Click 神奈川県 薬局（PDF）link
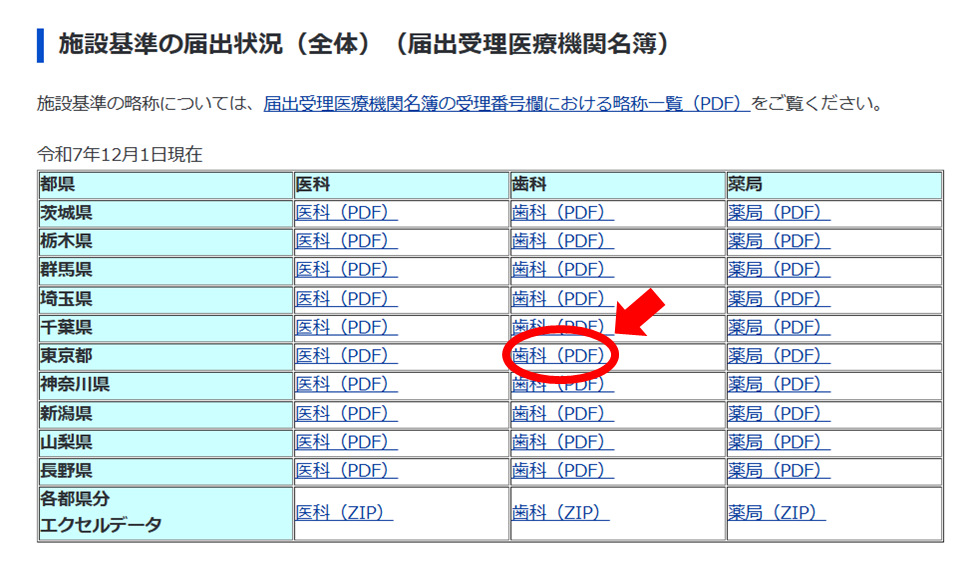975x569 pixels. [x=778, y=385]
